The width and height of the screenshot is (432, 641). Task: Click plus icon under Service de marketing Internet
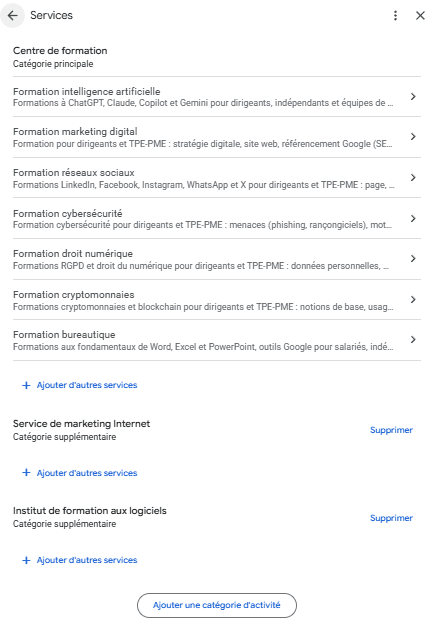(x=26, y=473)
